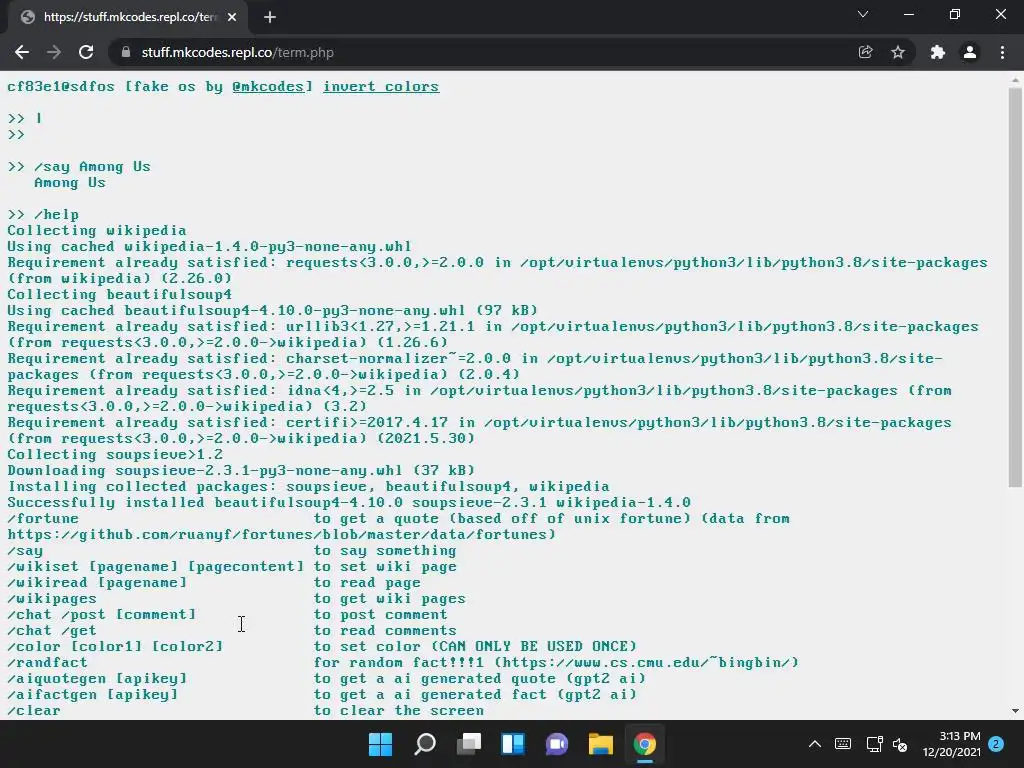Click the first terminal prompt input

[39, 118]
